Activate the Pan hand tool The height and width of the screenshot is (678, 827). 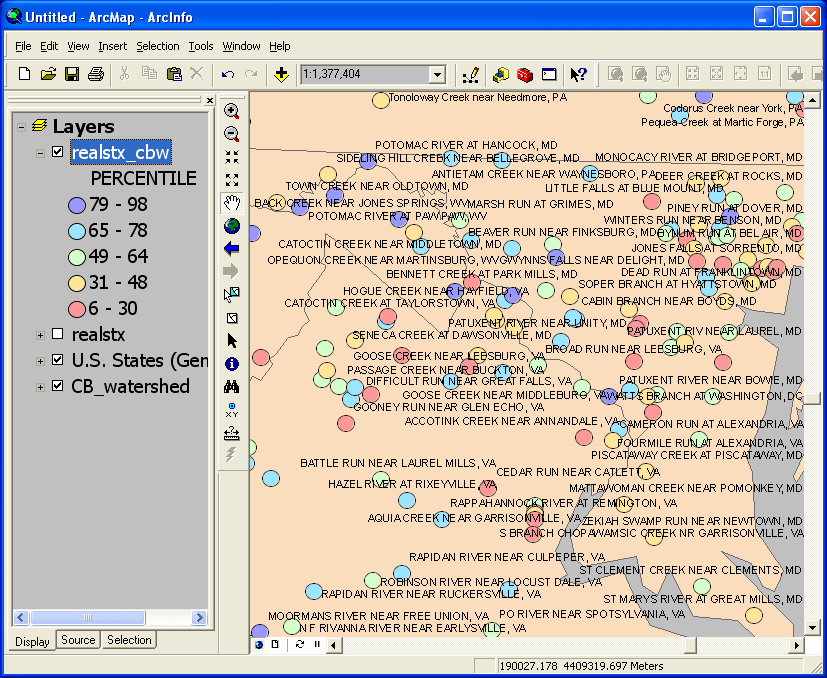point(232,202)
